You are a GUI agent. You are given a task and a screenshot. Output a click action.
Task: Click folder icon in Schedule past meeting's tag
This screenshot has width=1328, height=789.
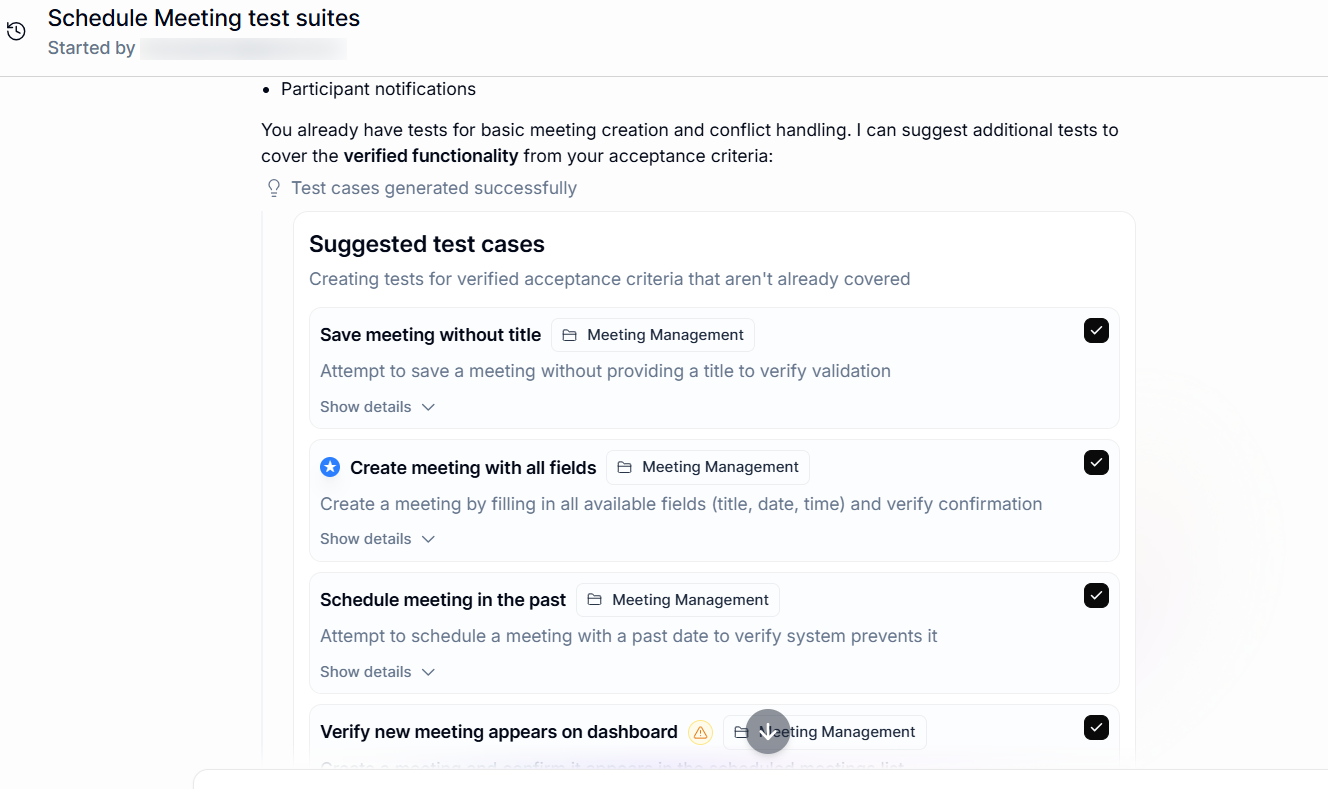(594, 600)
